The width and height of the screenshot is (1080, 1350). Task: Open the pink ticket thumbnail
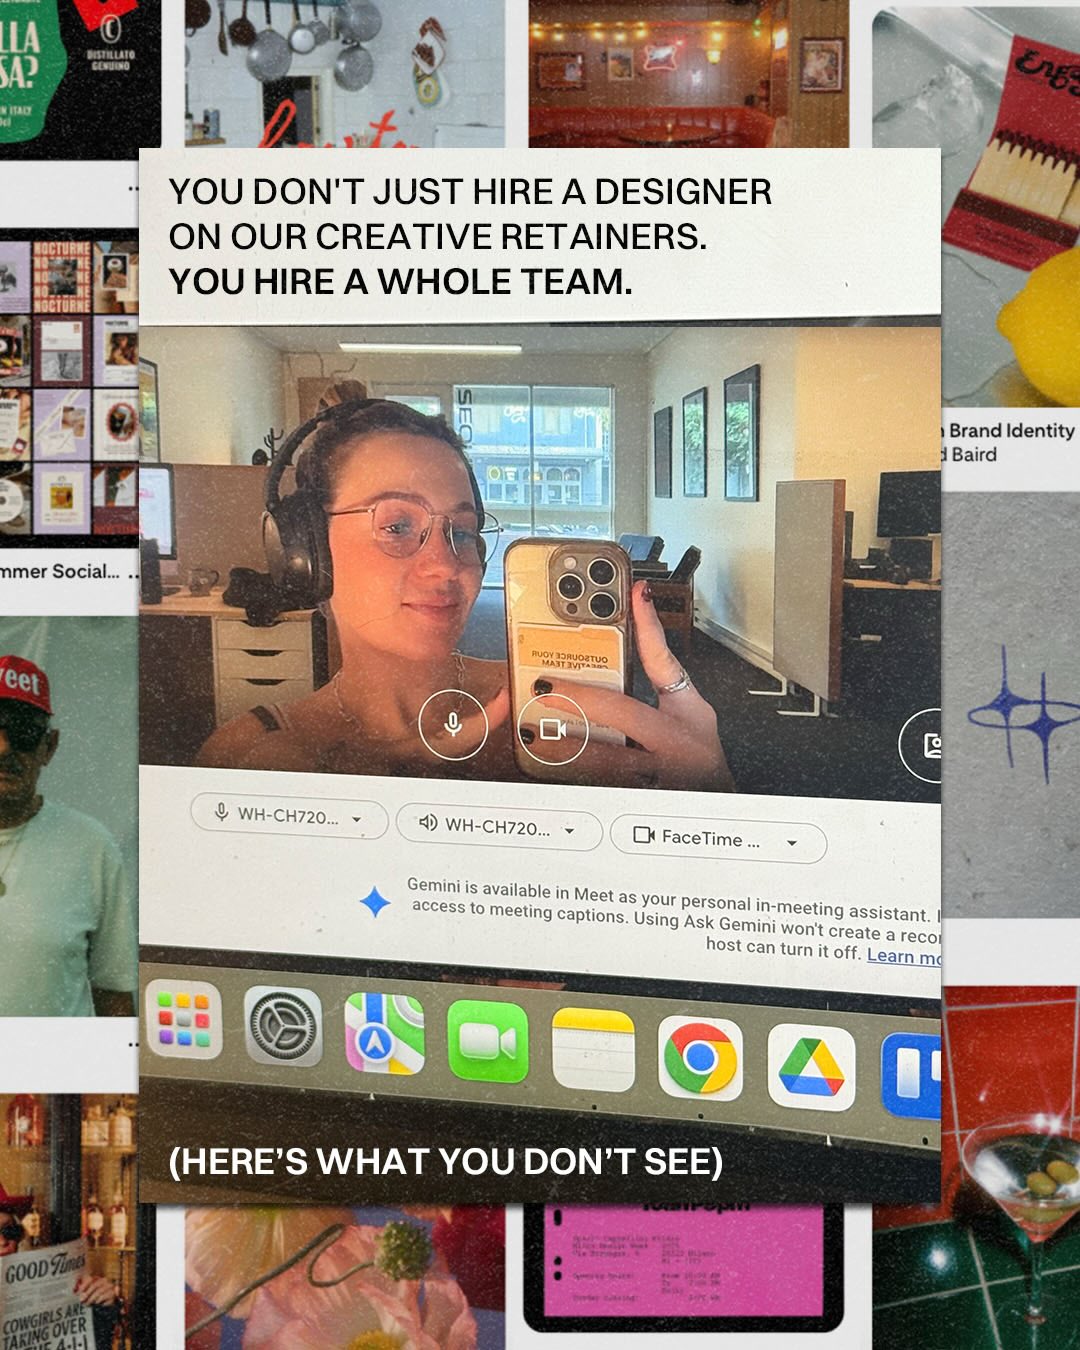pos(684,1266)
